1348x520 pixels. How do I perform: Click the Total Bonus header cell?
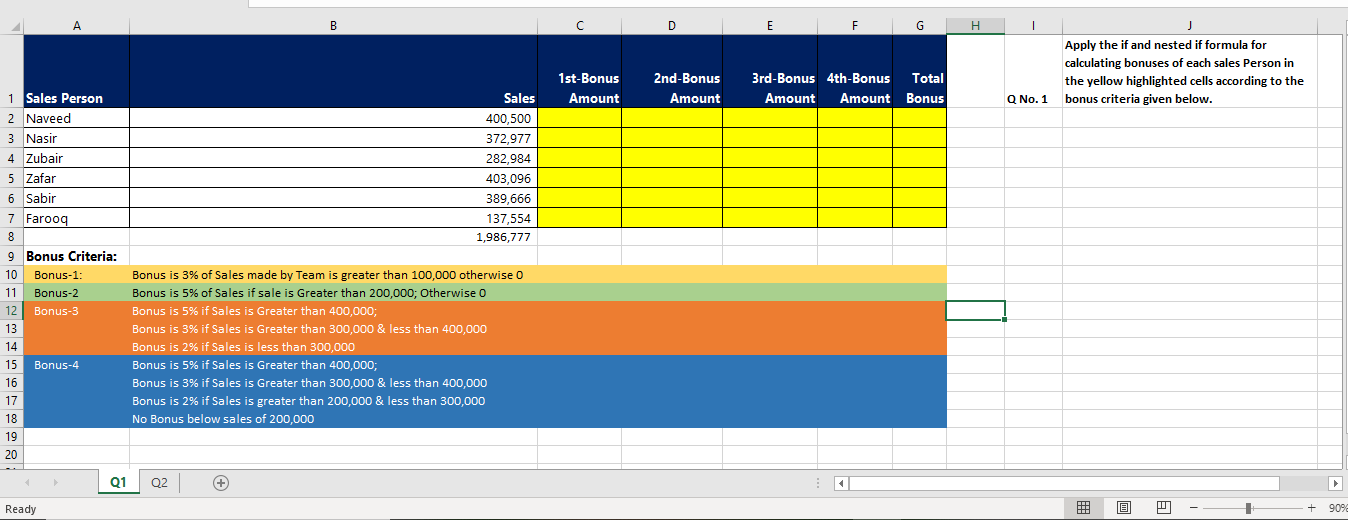point(919,71)
